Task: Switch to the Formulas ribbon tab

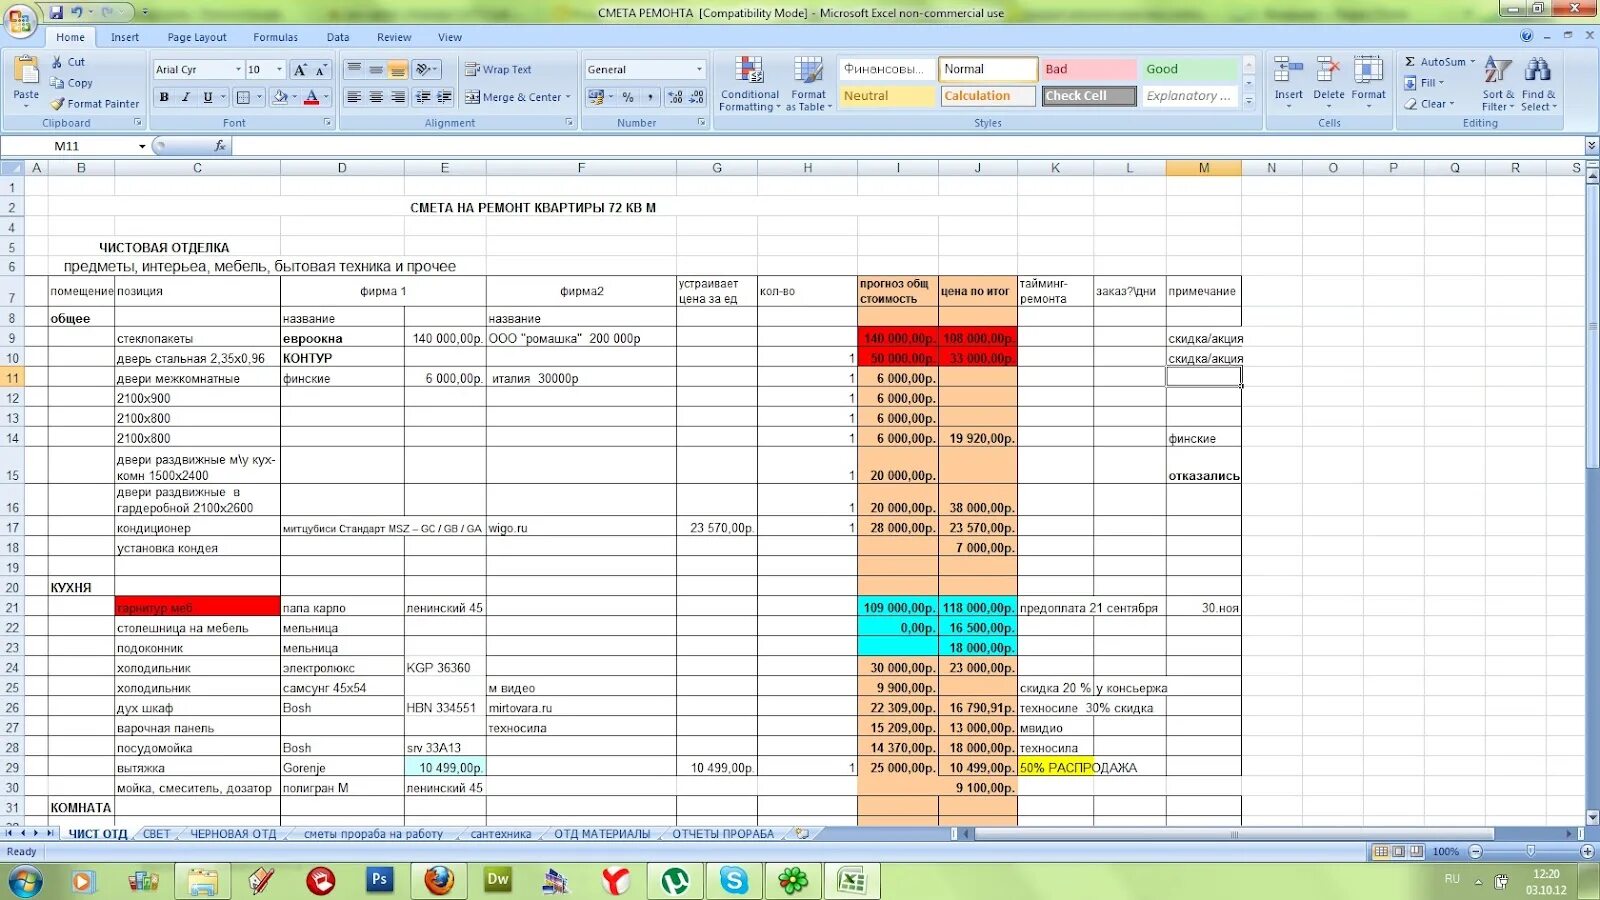Action: 275,37
